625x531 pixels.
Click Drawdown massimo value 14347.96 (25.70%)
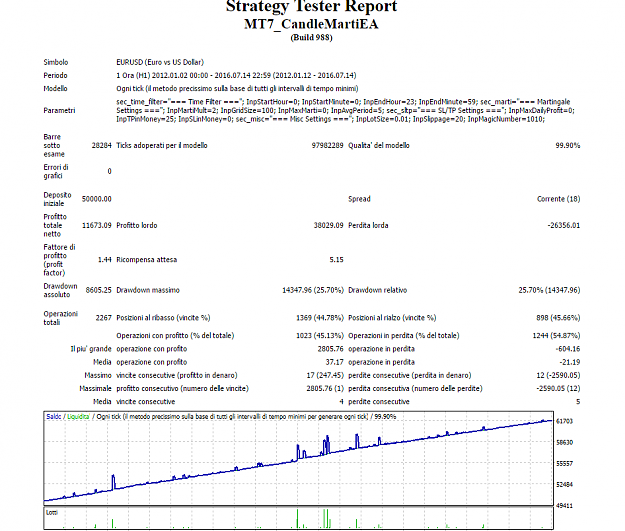[x=313, y=290]
